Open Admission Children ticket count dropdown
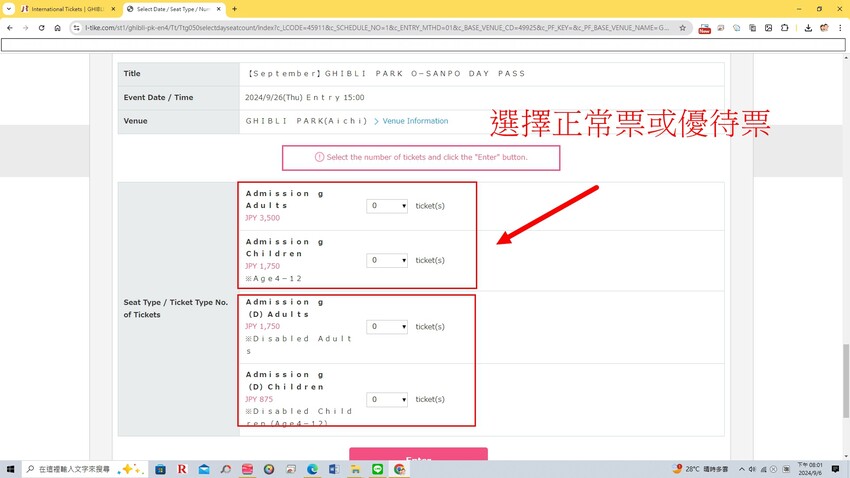This screenshot has height=478, width=850. tap(387, 260)
